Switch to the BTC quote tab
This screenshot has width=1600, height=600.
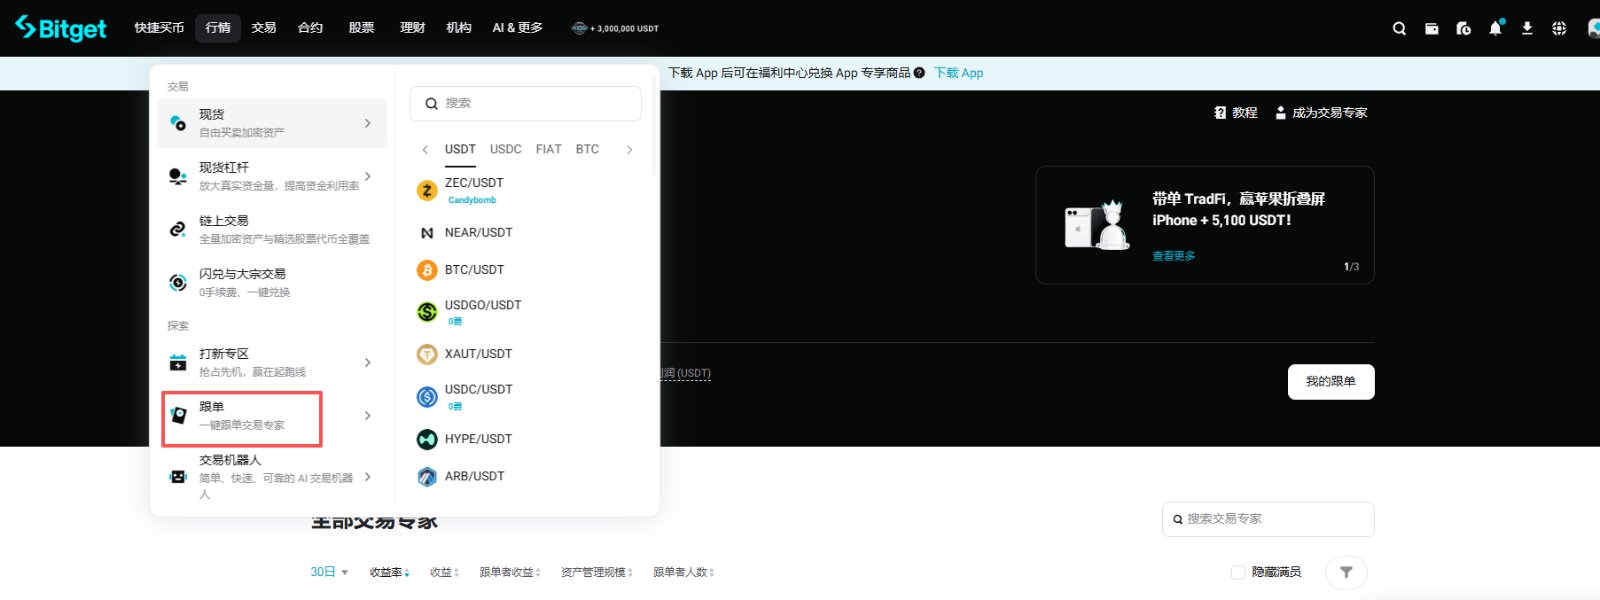click(x=587, y=149)
